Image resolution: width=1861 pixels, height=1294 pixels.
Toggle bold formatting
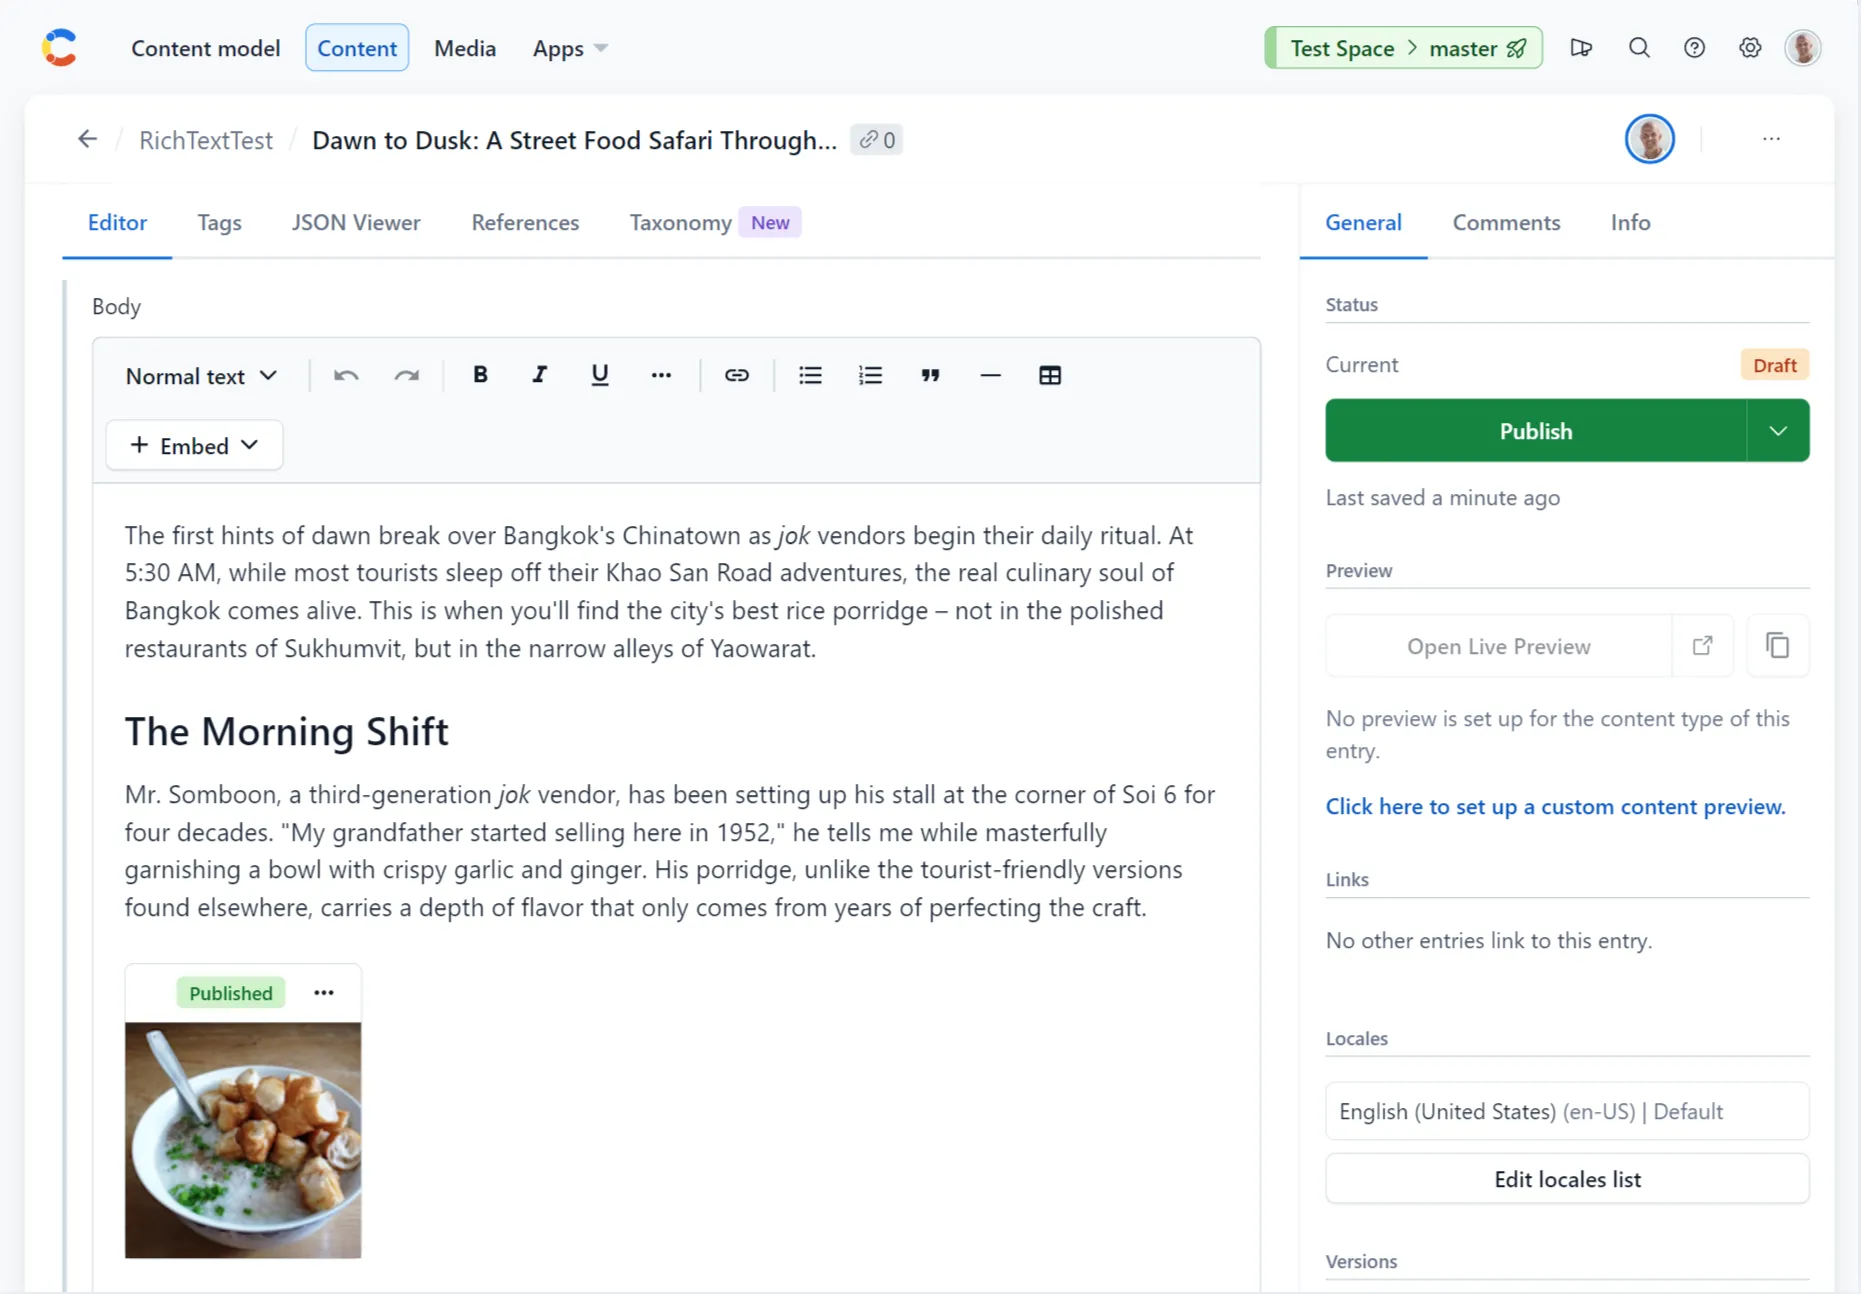click(x=480, y=375)
